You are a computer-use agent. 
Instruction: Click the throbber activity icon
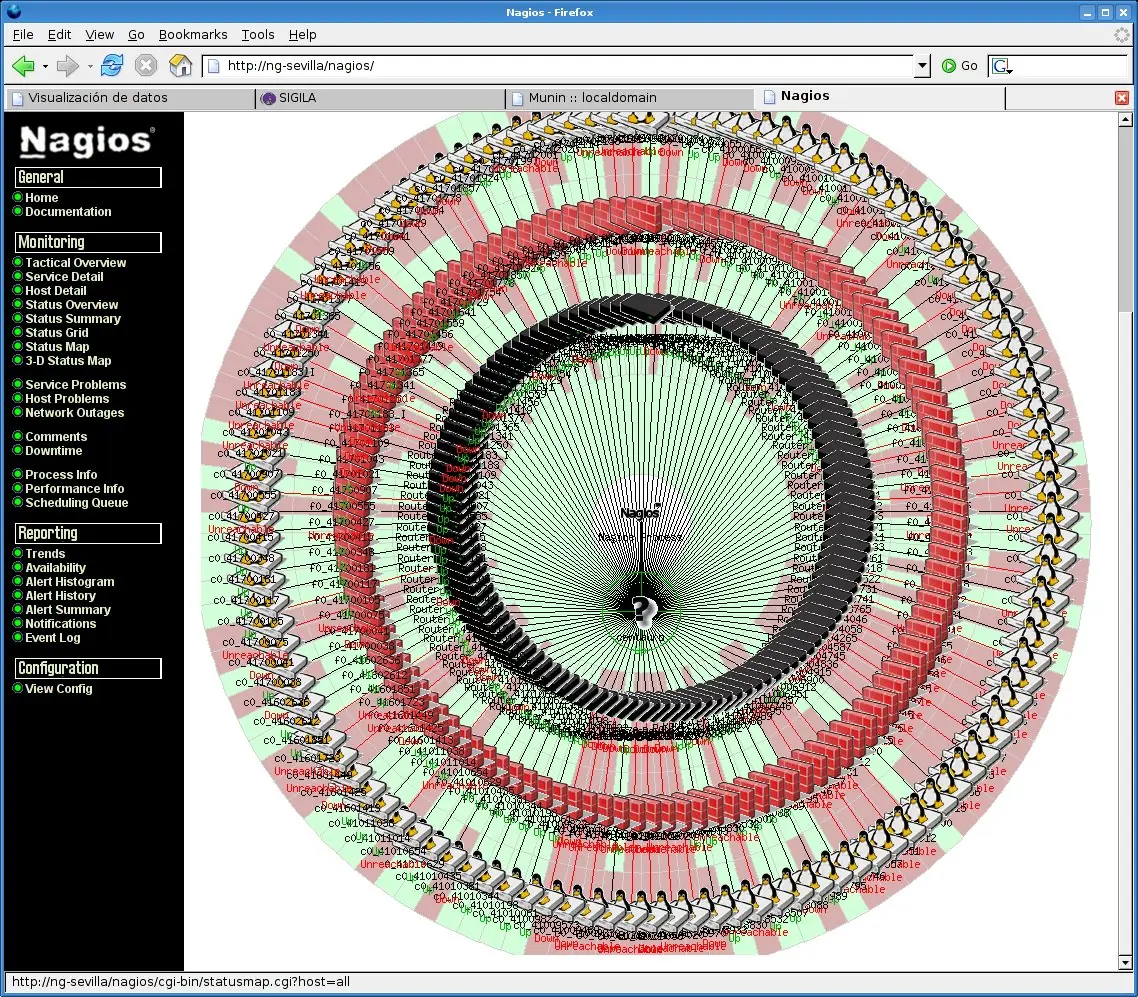click(1122, 34)
